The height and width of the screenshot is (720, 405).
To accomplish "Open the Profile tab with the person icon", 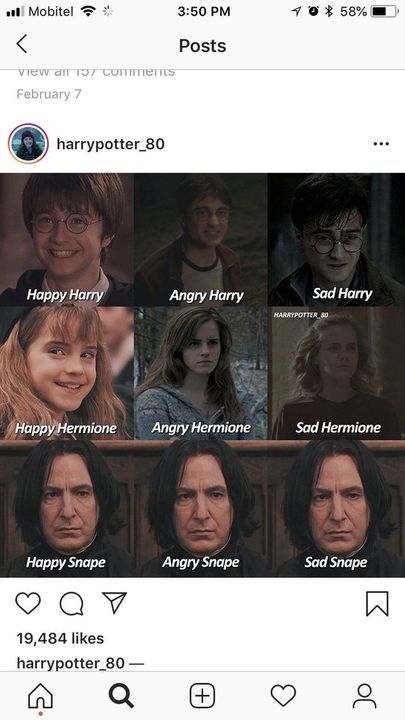I will click(365, 696).
